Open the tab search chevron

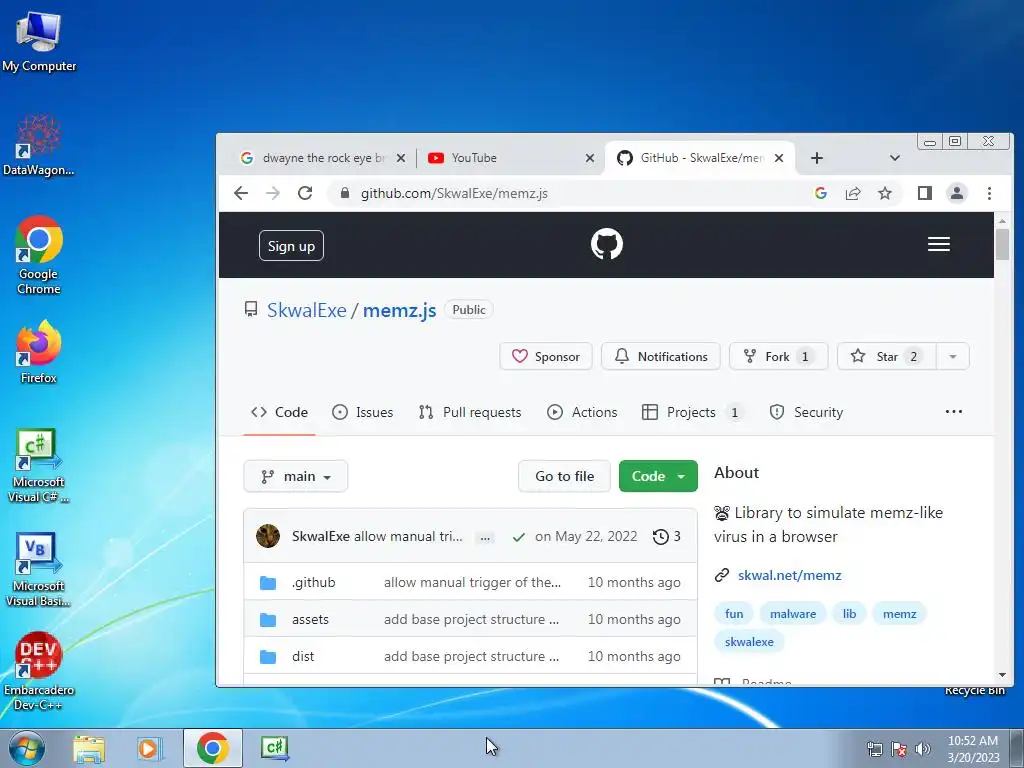(895, 158)
